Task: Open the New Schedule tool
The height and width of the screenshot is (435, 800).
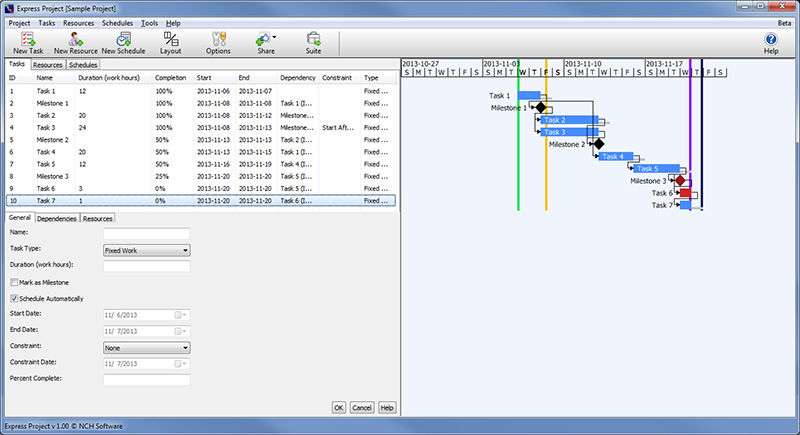Action: [123, 41]
